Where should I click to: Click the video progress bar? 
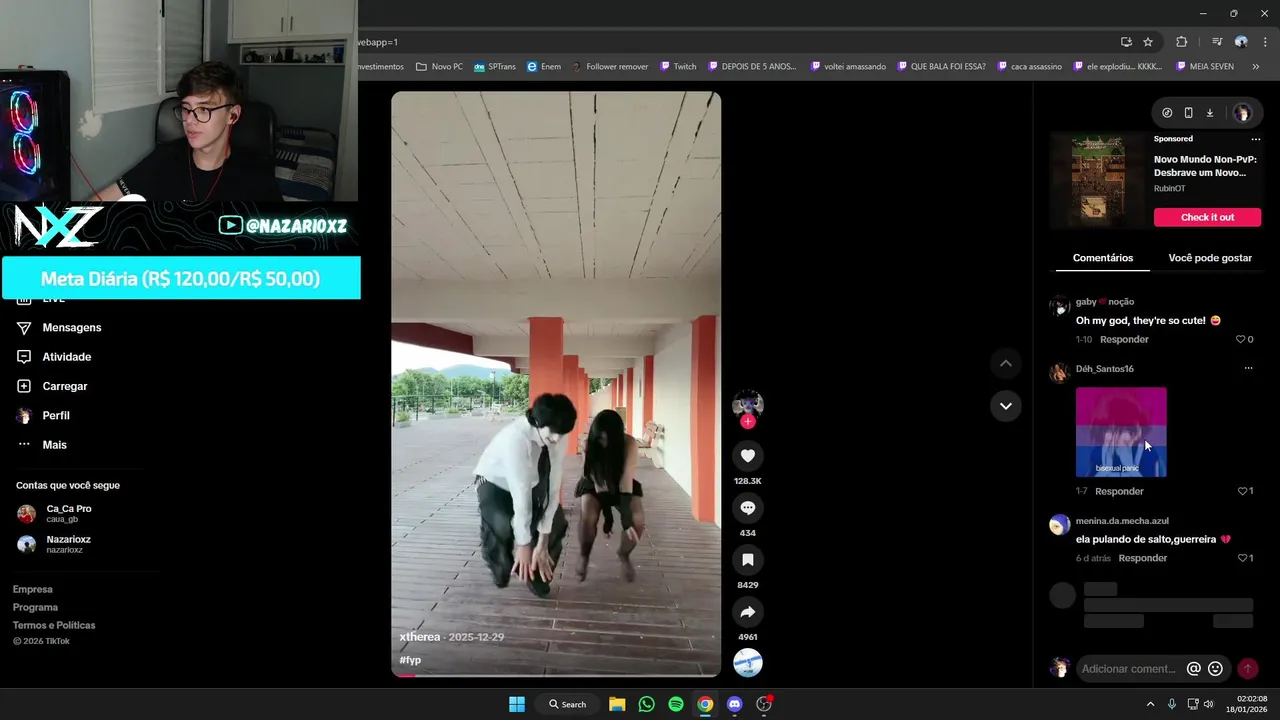(556, 675)
